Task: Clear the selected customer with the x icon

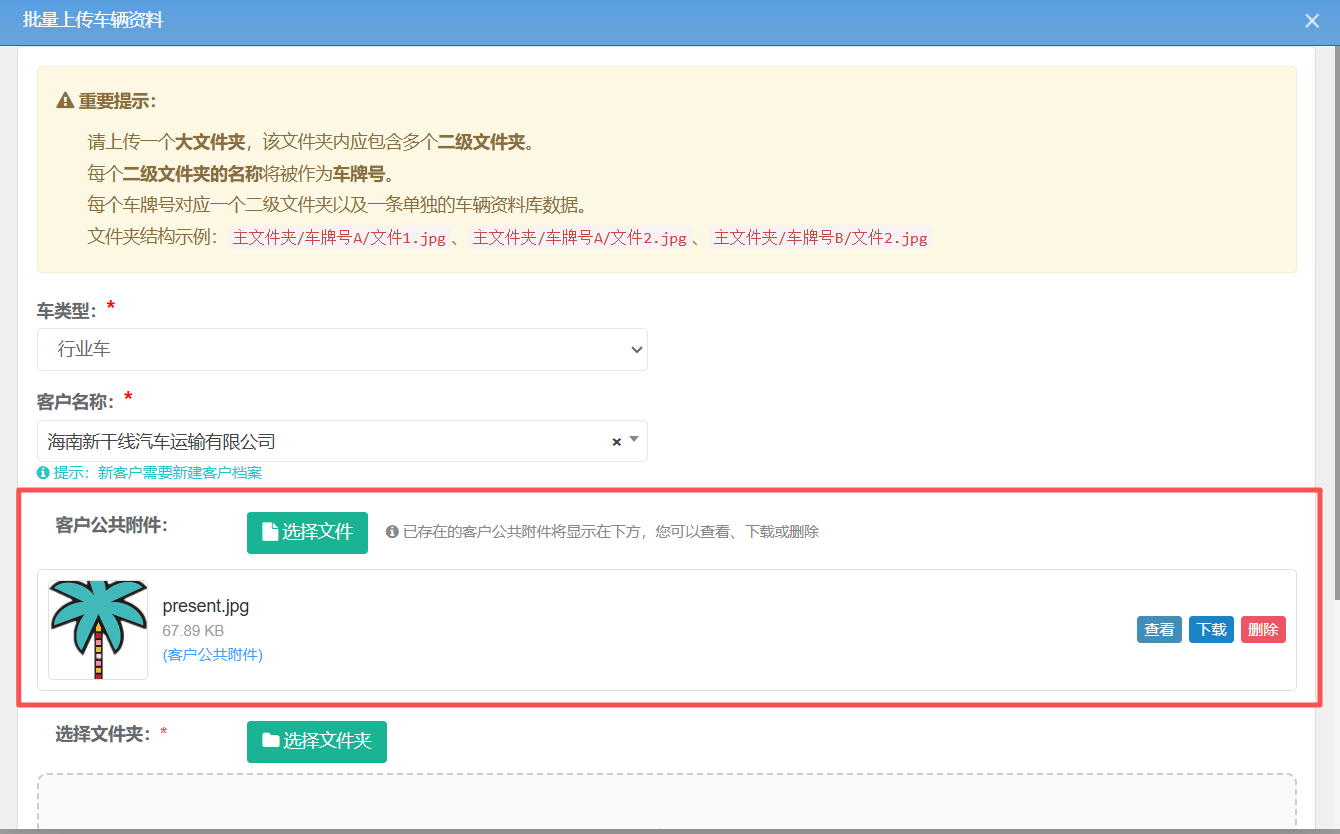Action: pos(616,442)
